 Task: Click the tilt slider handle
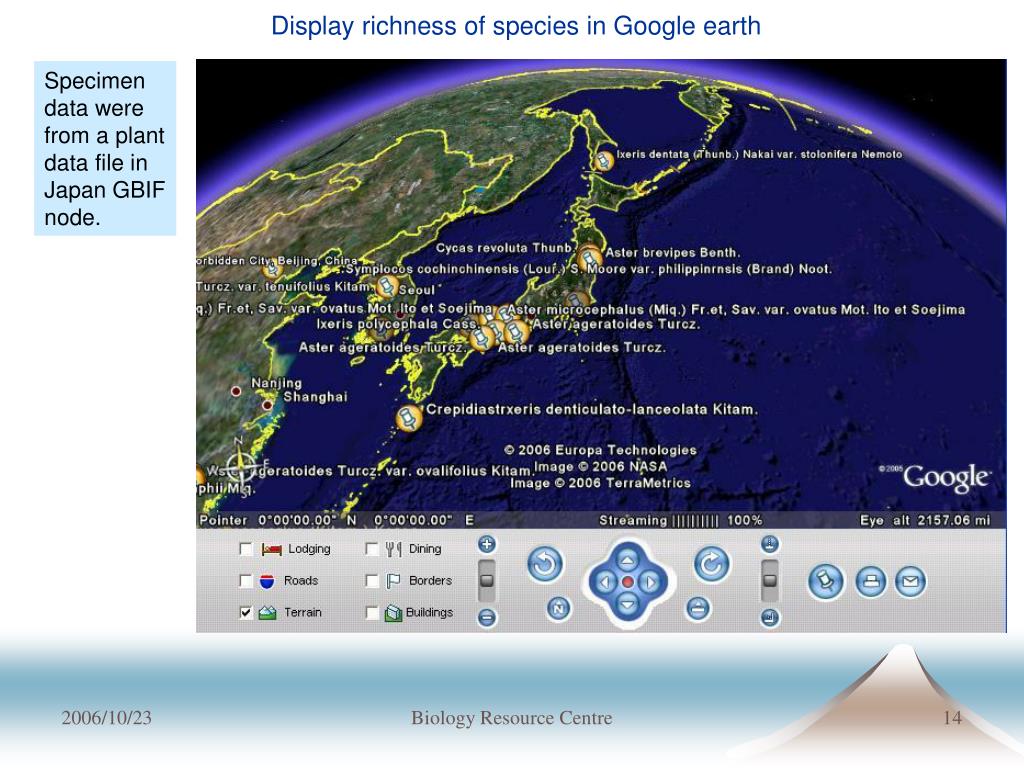[x=770, y=580]
